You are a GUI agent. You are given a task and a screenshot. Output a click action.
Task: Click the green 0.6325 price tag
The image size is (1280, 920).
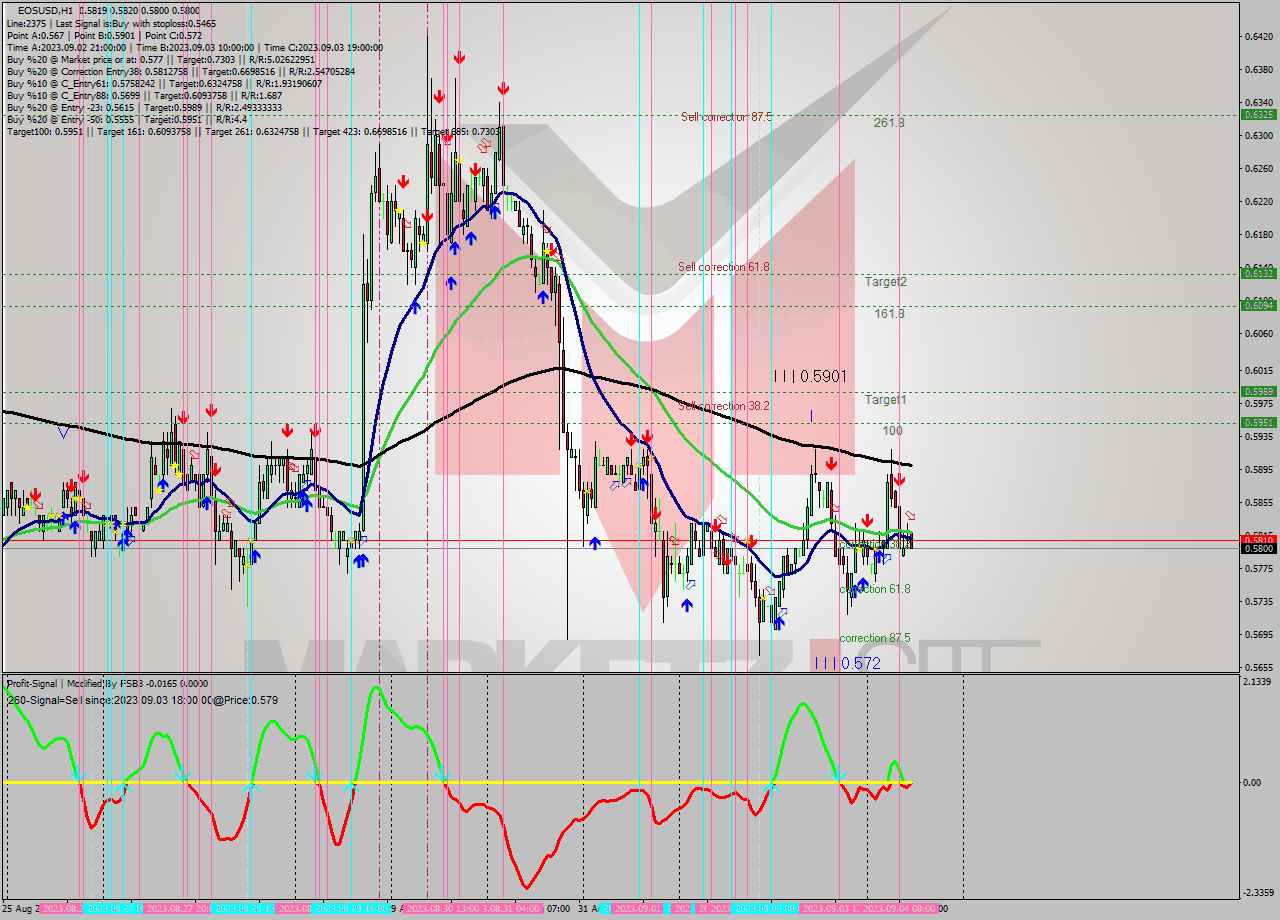click(1258, 114)
